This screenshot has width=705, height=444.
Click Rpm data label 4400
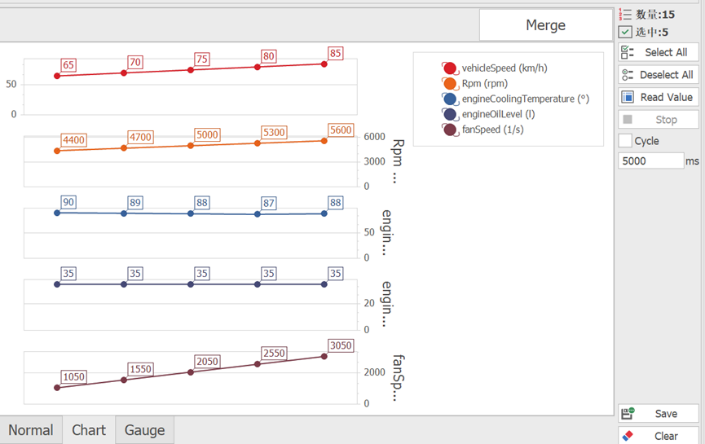[x=74, y=140]
